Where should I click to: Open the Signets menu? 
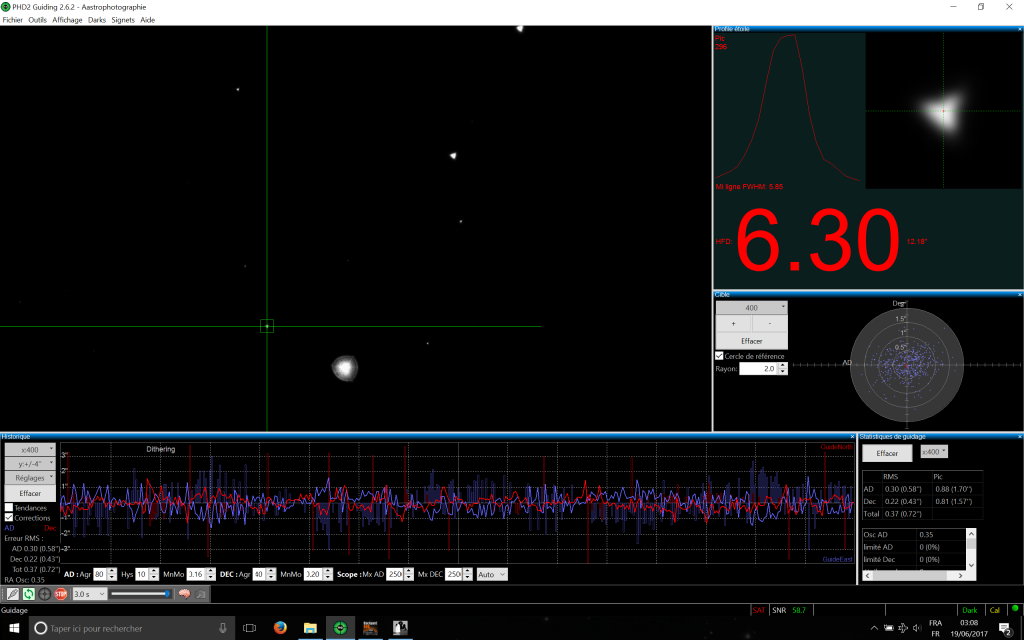123,20
